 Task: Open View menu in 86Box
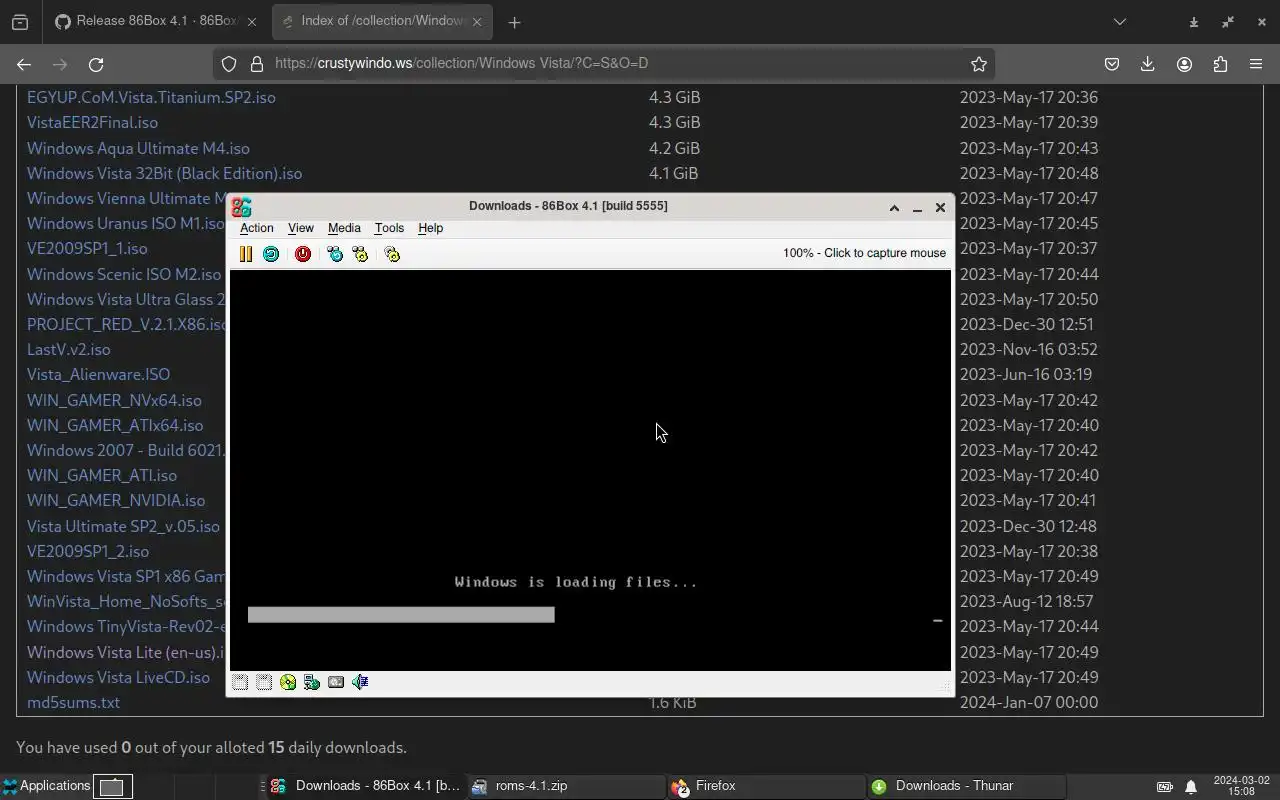301,228
